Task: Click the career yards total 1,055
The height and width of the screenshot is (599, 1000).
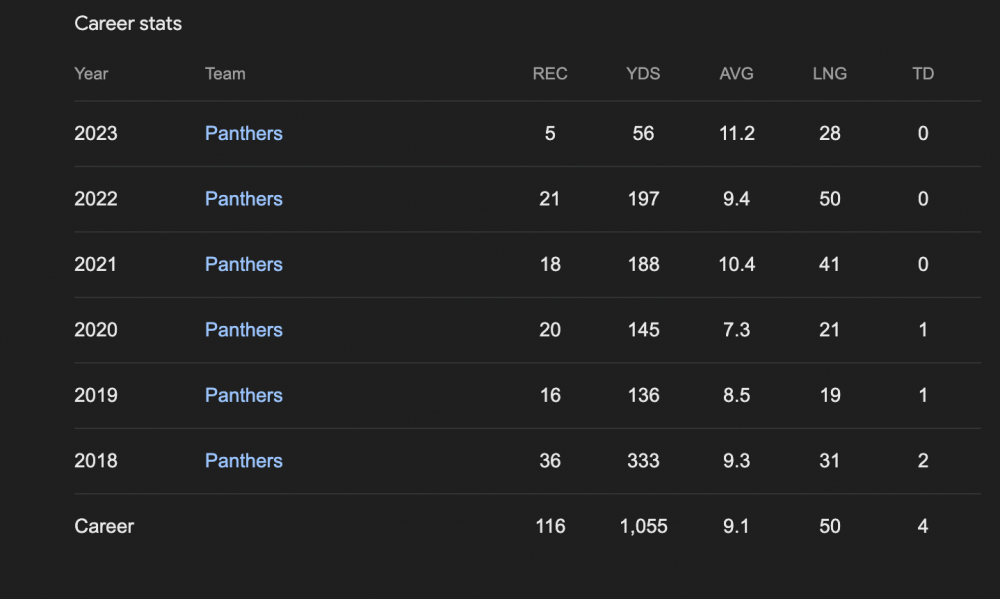Action: 643,526
